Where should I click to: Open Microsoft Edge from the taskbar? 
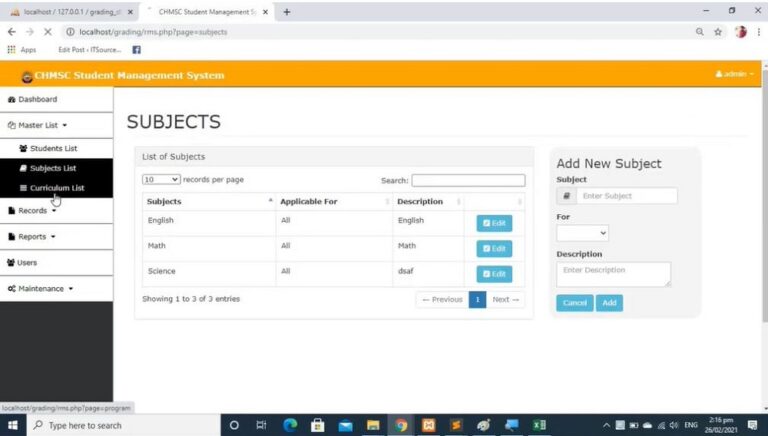click(x=290, y=425)
